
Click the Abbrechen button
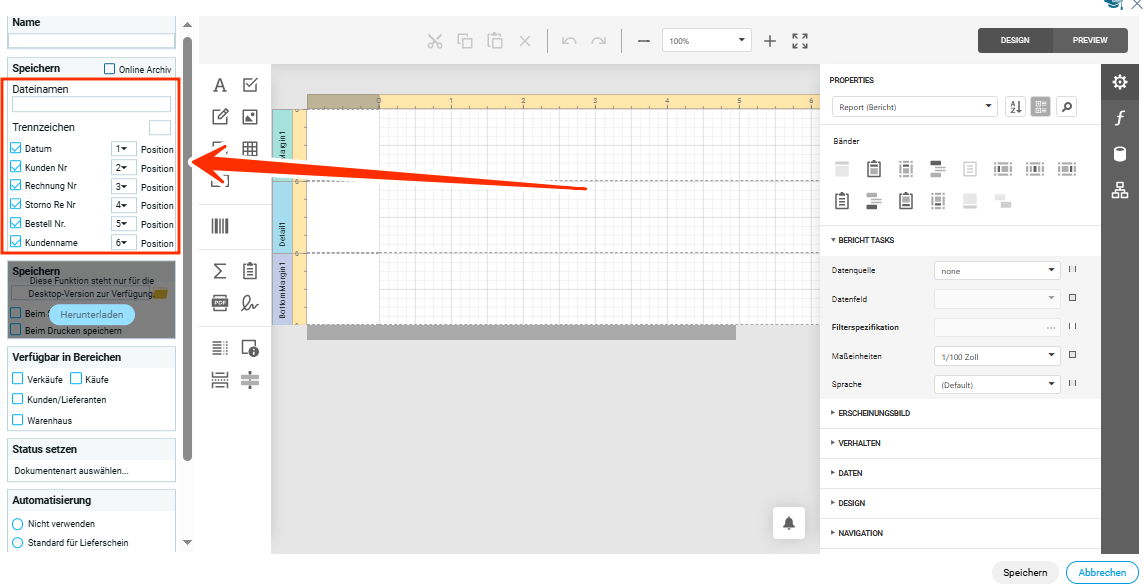point(1102,572)
